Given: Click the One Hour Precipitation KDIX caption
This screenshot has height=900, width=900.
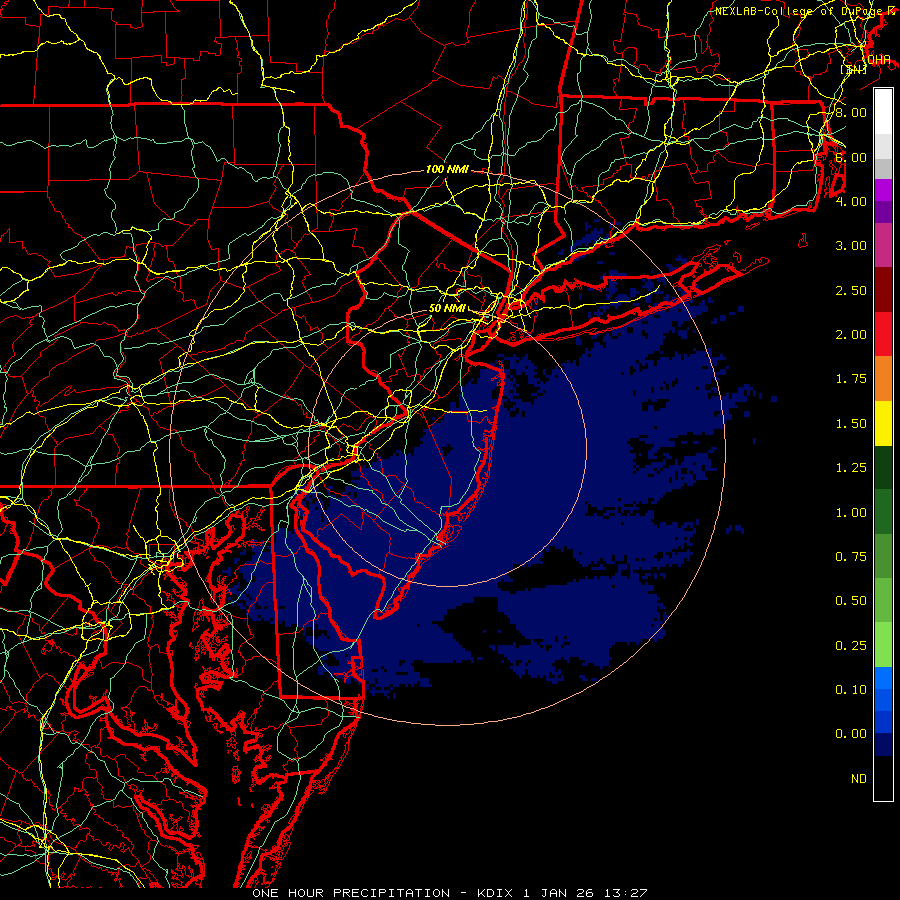Looking at the screenshot, I should click(x=449, y=893).
